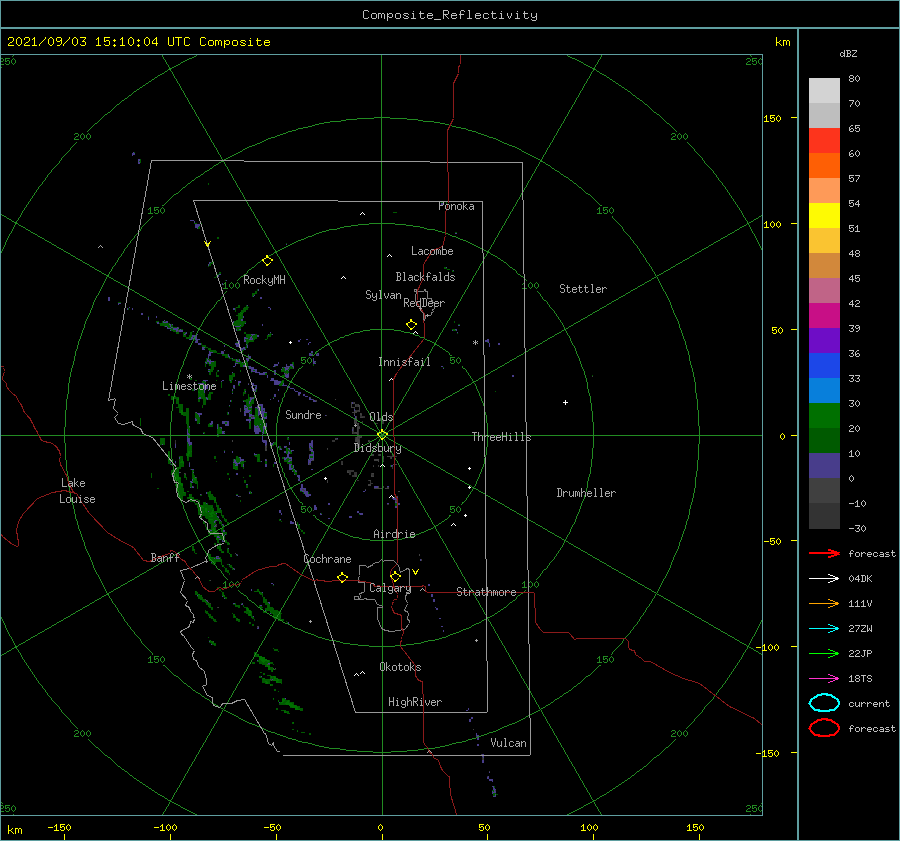900x841 pixels.
Task: Click the cyan current ellipse icon
Action: pos(824,703)
